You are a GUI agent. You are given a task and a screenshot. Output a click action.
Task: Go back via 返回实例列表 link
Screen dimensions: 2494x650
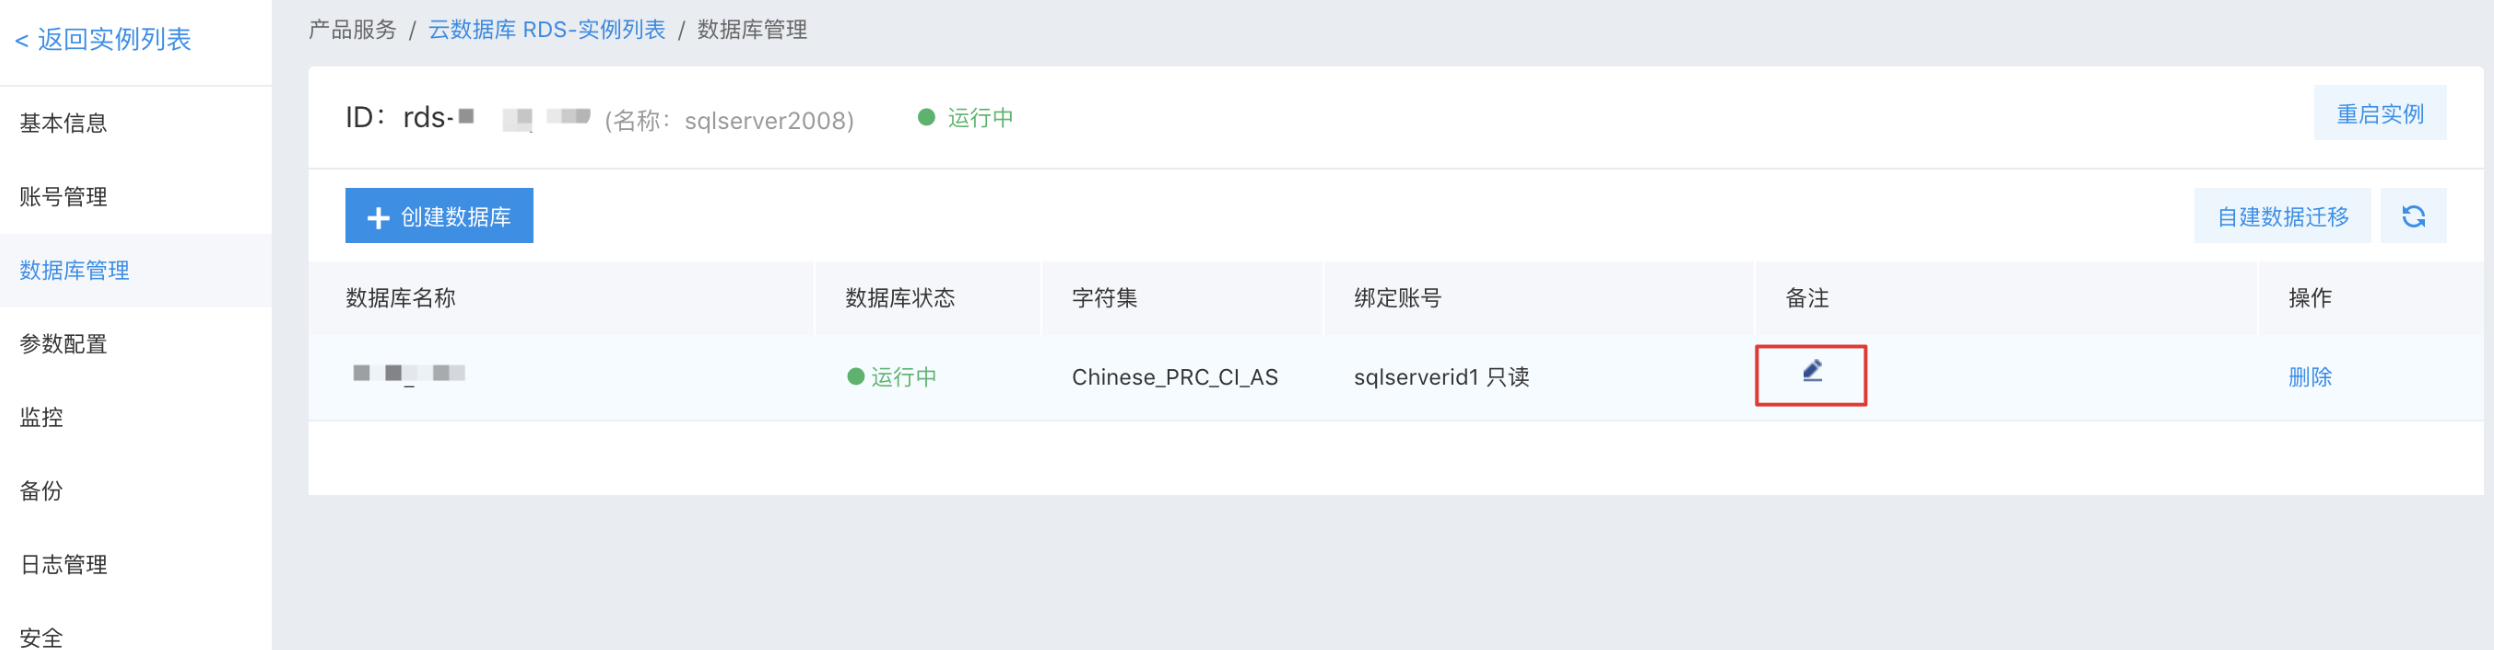103,40
